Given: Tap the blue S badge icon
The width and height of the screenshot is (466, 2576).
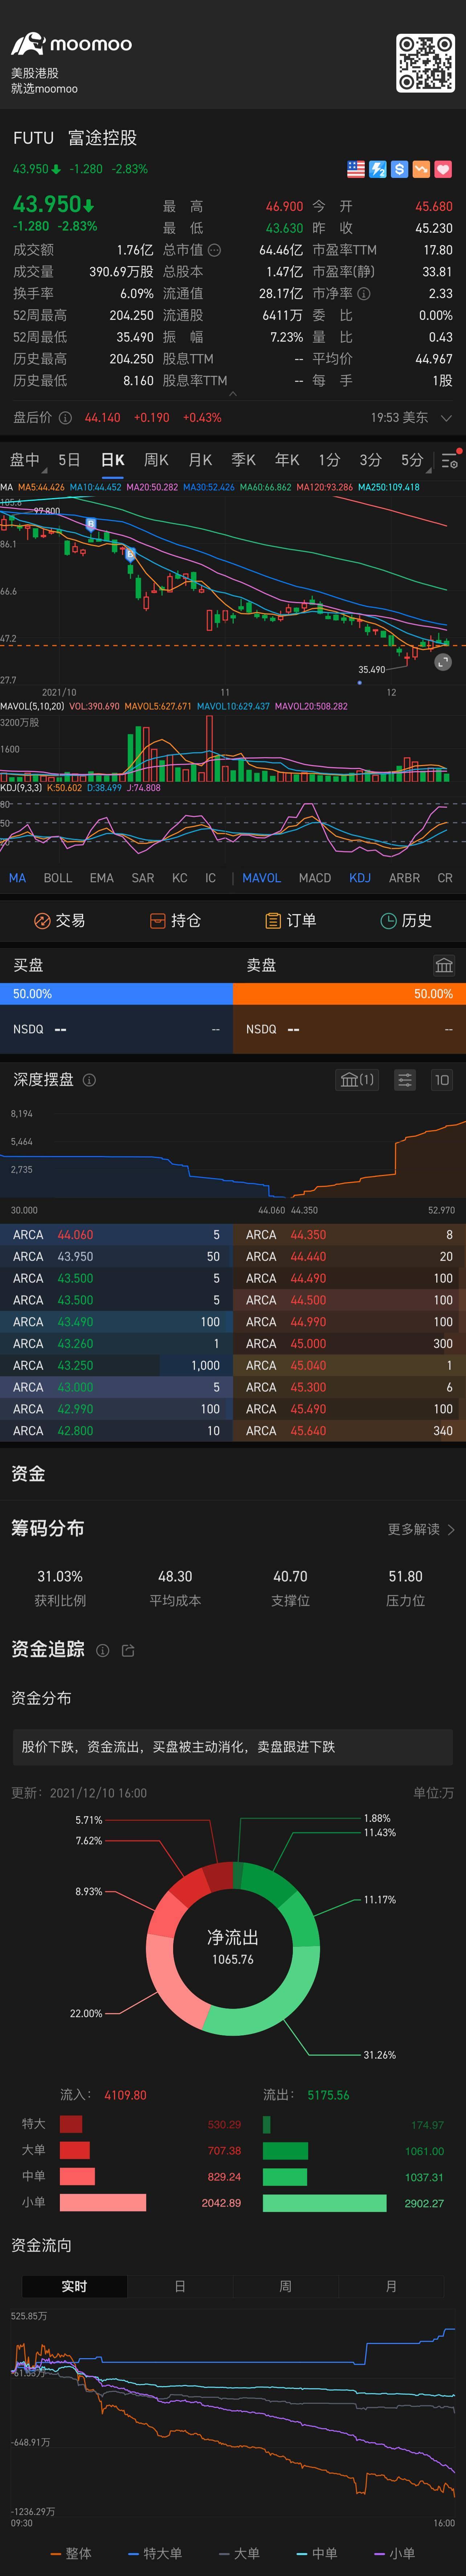Looking at the screenshot, I should click(400, 169).
